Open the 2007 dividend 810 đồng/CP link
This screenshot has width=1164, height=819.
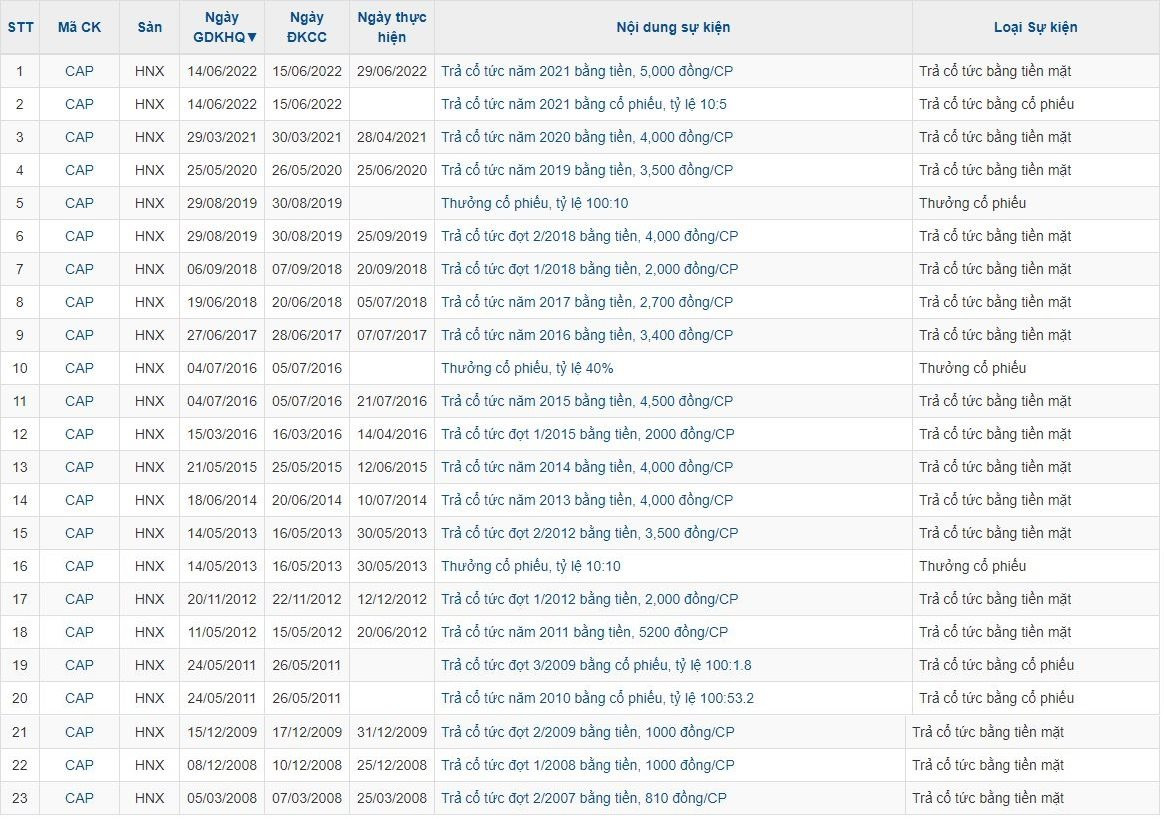coord(583,798)
